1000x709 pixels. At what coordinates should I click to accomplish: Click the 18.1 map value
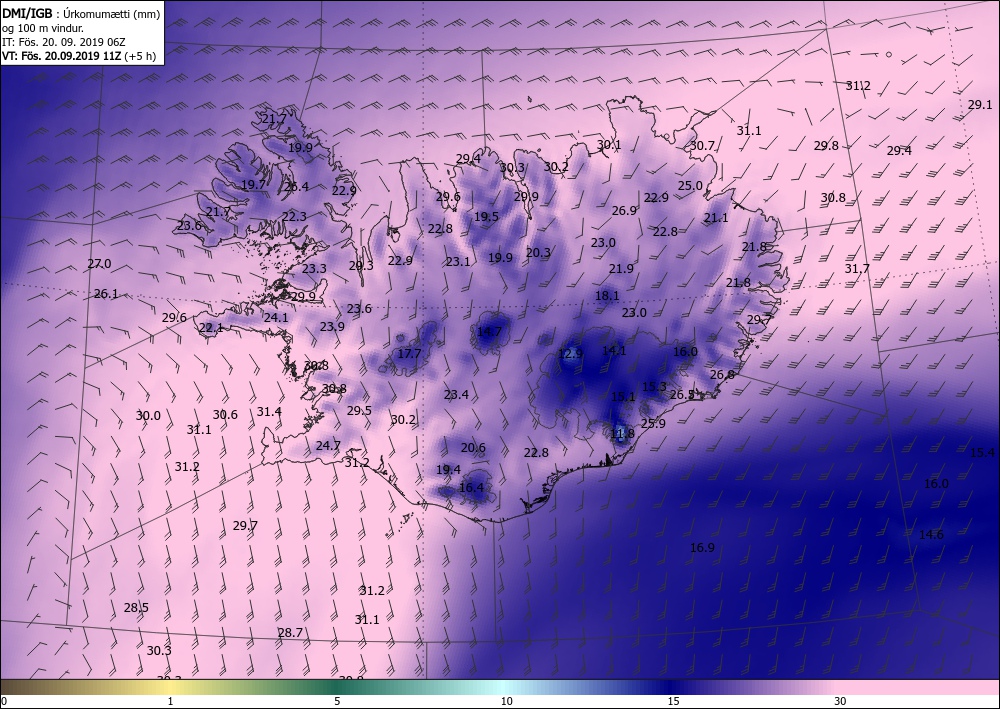point(607,296)
